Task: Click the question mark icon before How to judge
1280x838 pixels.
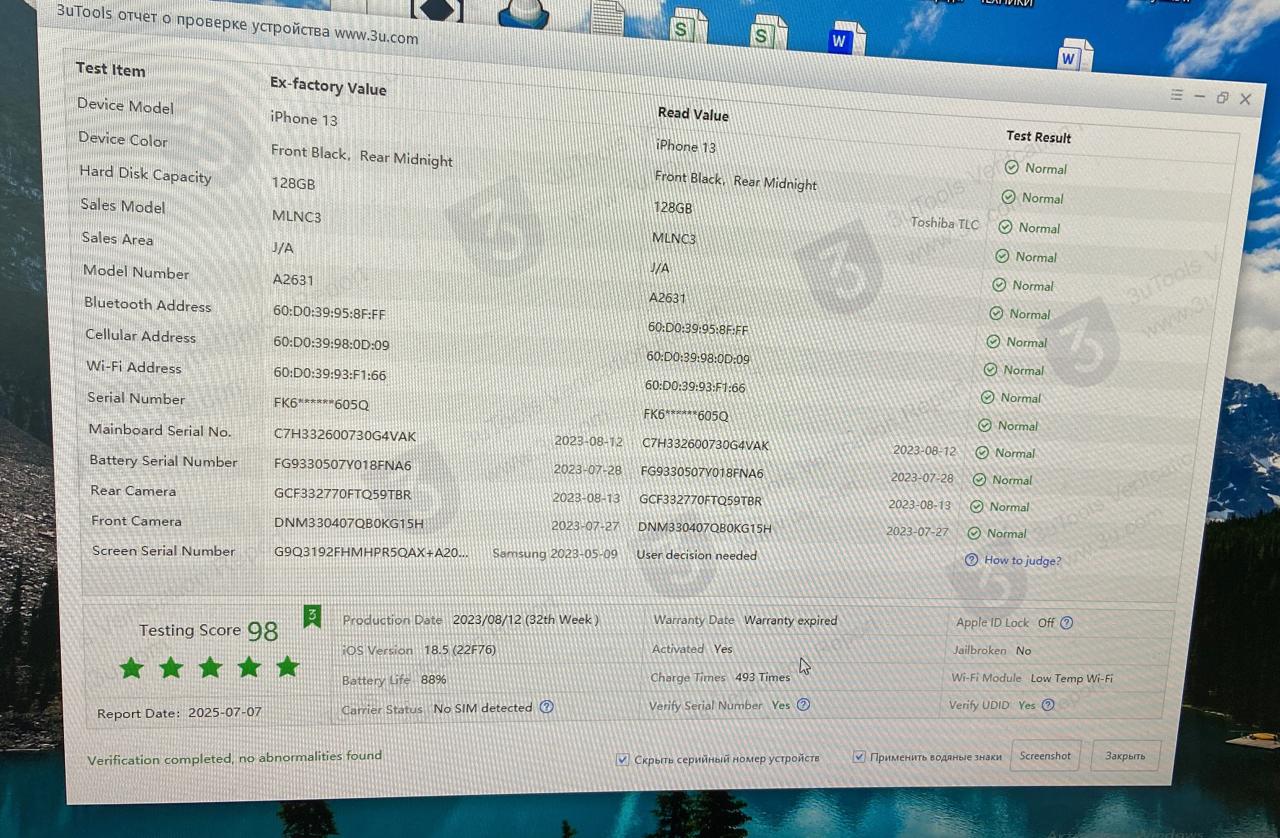Action: (971, 560)
